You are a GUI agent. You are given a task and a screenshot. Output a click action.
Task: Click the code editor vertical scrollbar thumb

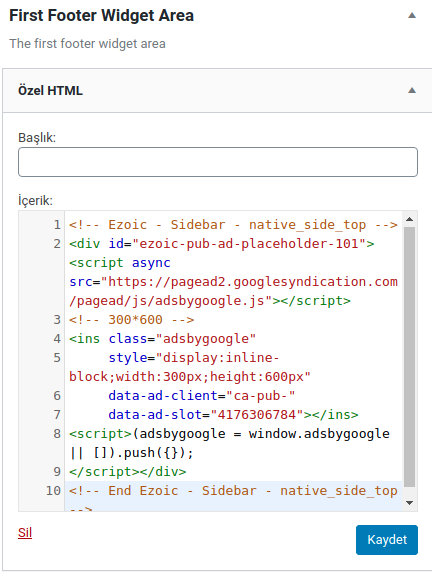pyautogui.click(x=409, y=357)
